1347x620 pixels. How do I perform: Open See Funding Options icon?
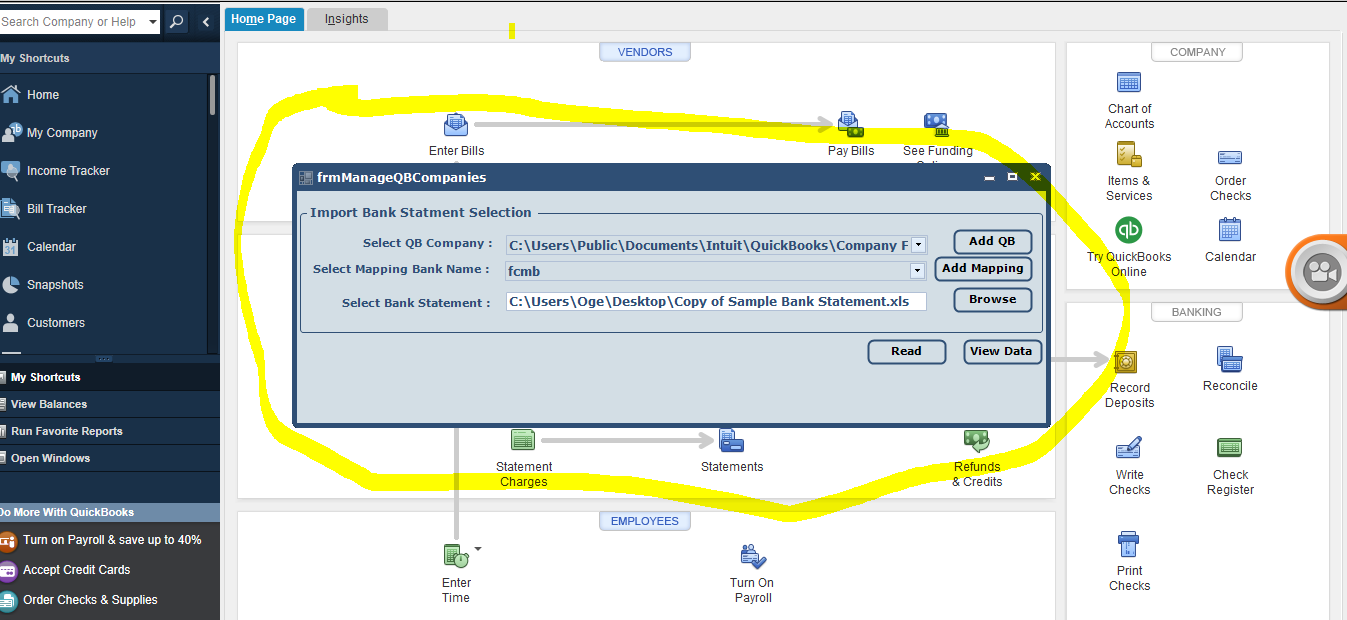pos(937,124)
